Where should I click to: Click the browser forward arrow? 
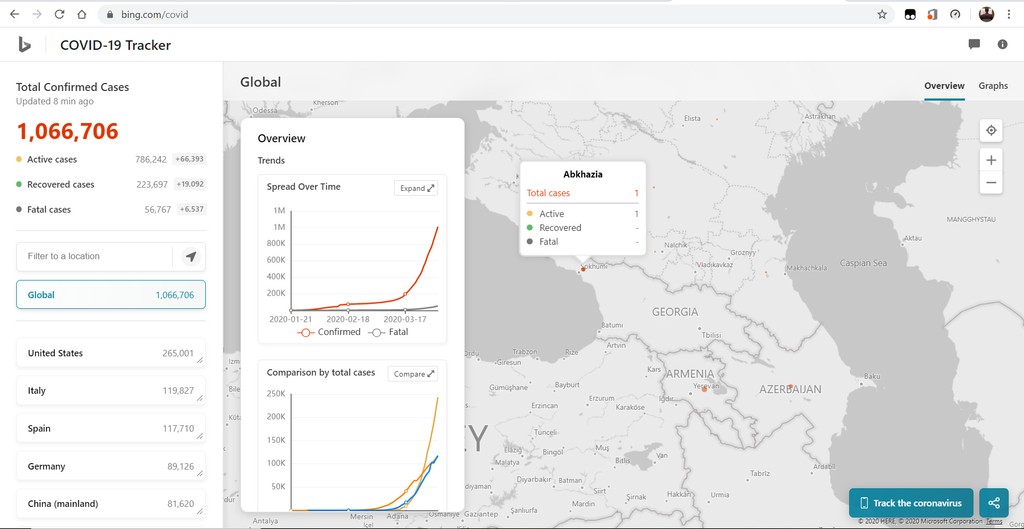pyautogui.click(x=37, y=14)
